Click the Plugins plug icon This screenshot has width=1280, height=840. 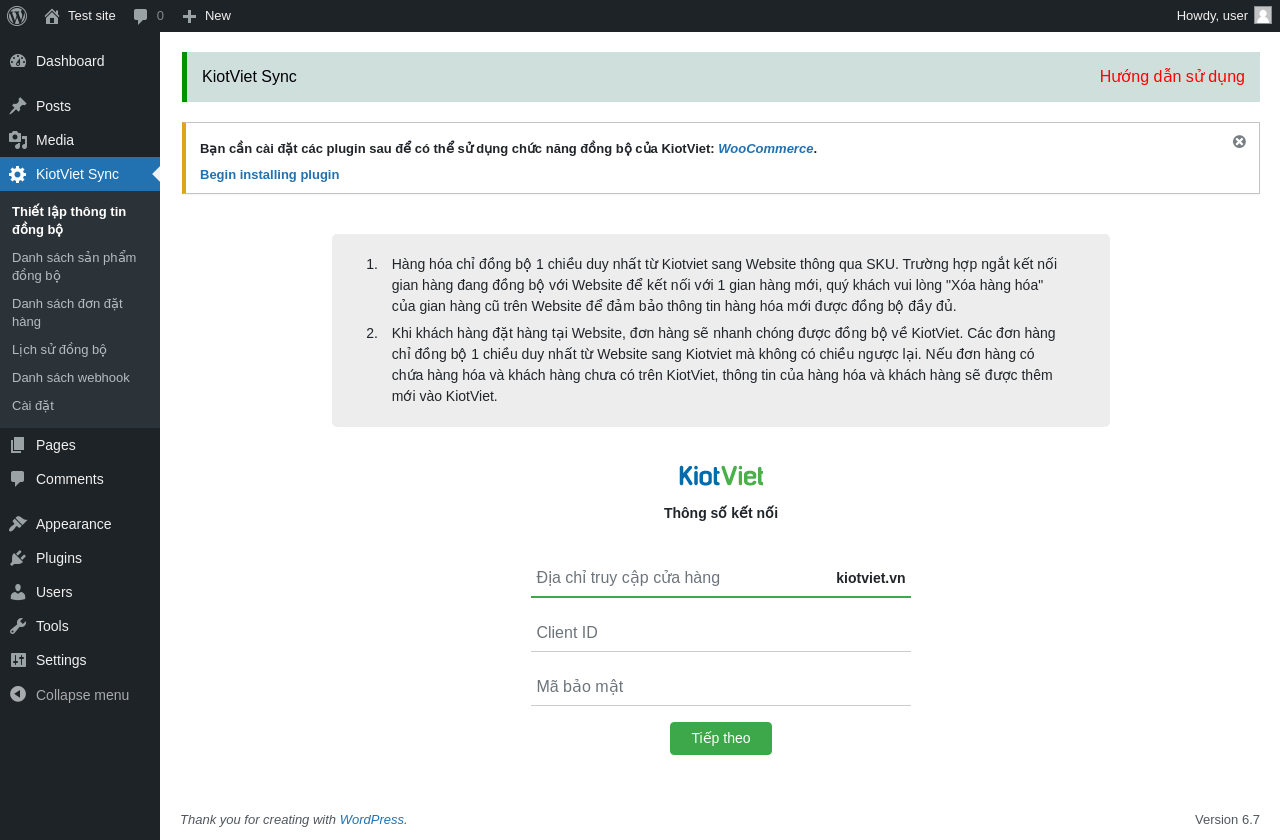coord(18,558)
